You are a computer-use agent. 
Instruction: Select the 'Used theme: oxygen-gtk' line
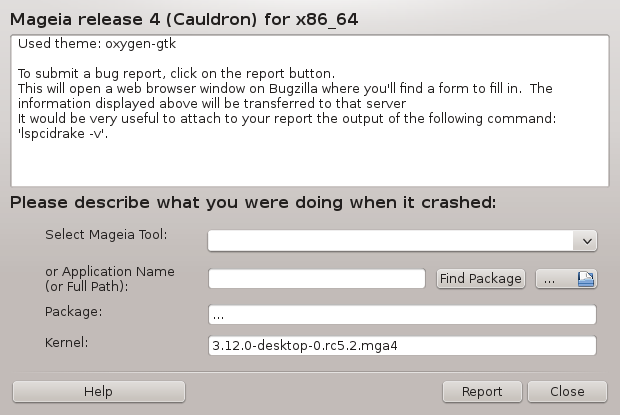97,43
